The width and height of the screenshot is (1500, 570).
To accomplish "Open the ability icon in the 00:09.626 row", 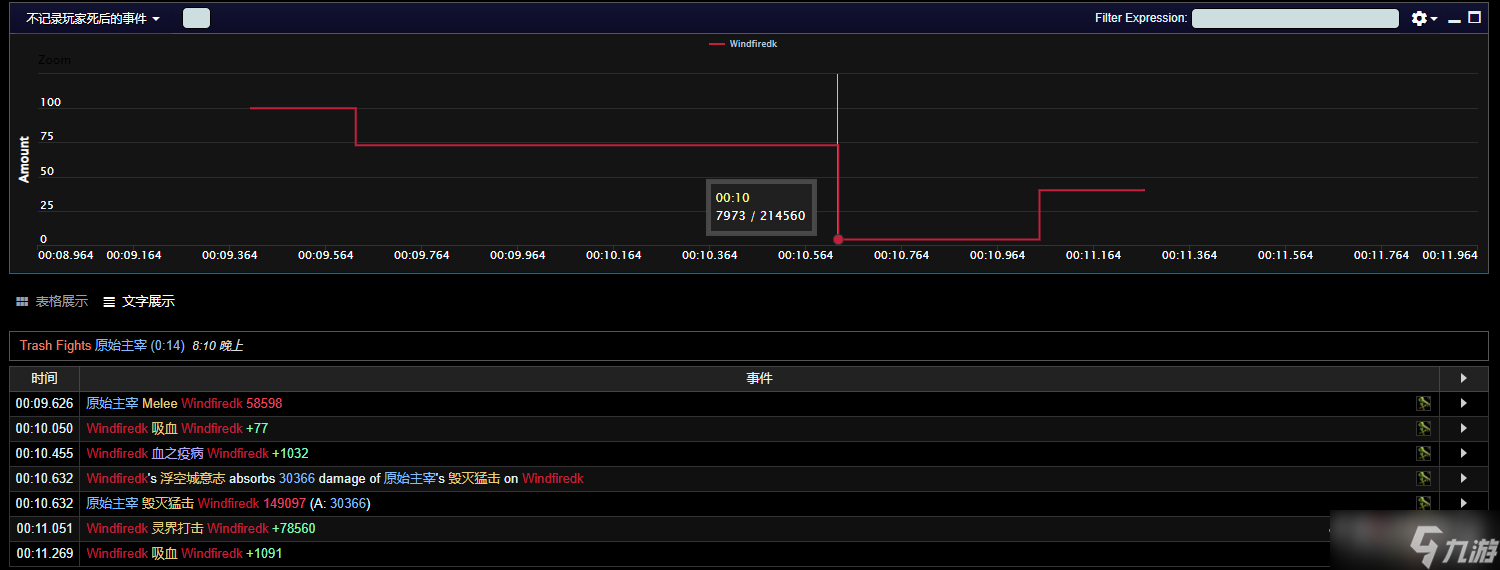I will pyautogui.click(x=1423, y=403).
